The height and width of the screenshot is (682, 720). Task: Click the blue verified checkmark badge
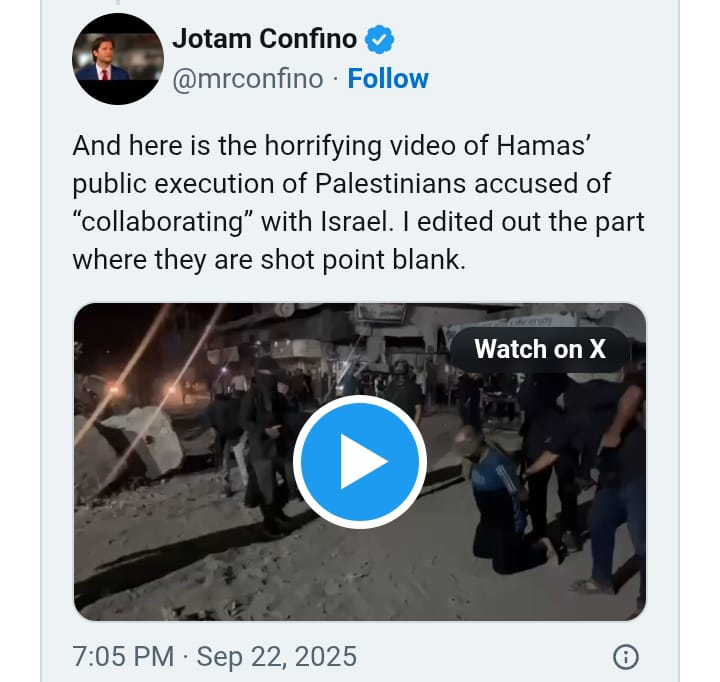click(382, 39)
